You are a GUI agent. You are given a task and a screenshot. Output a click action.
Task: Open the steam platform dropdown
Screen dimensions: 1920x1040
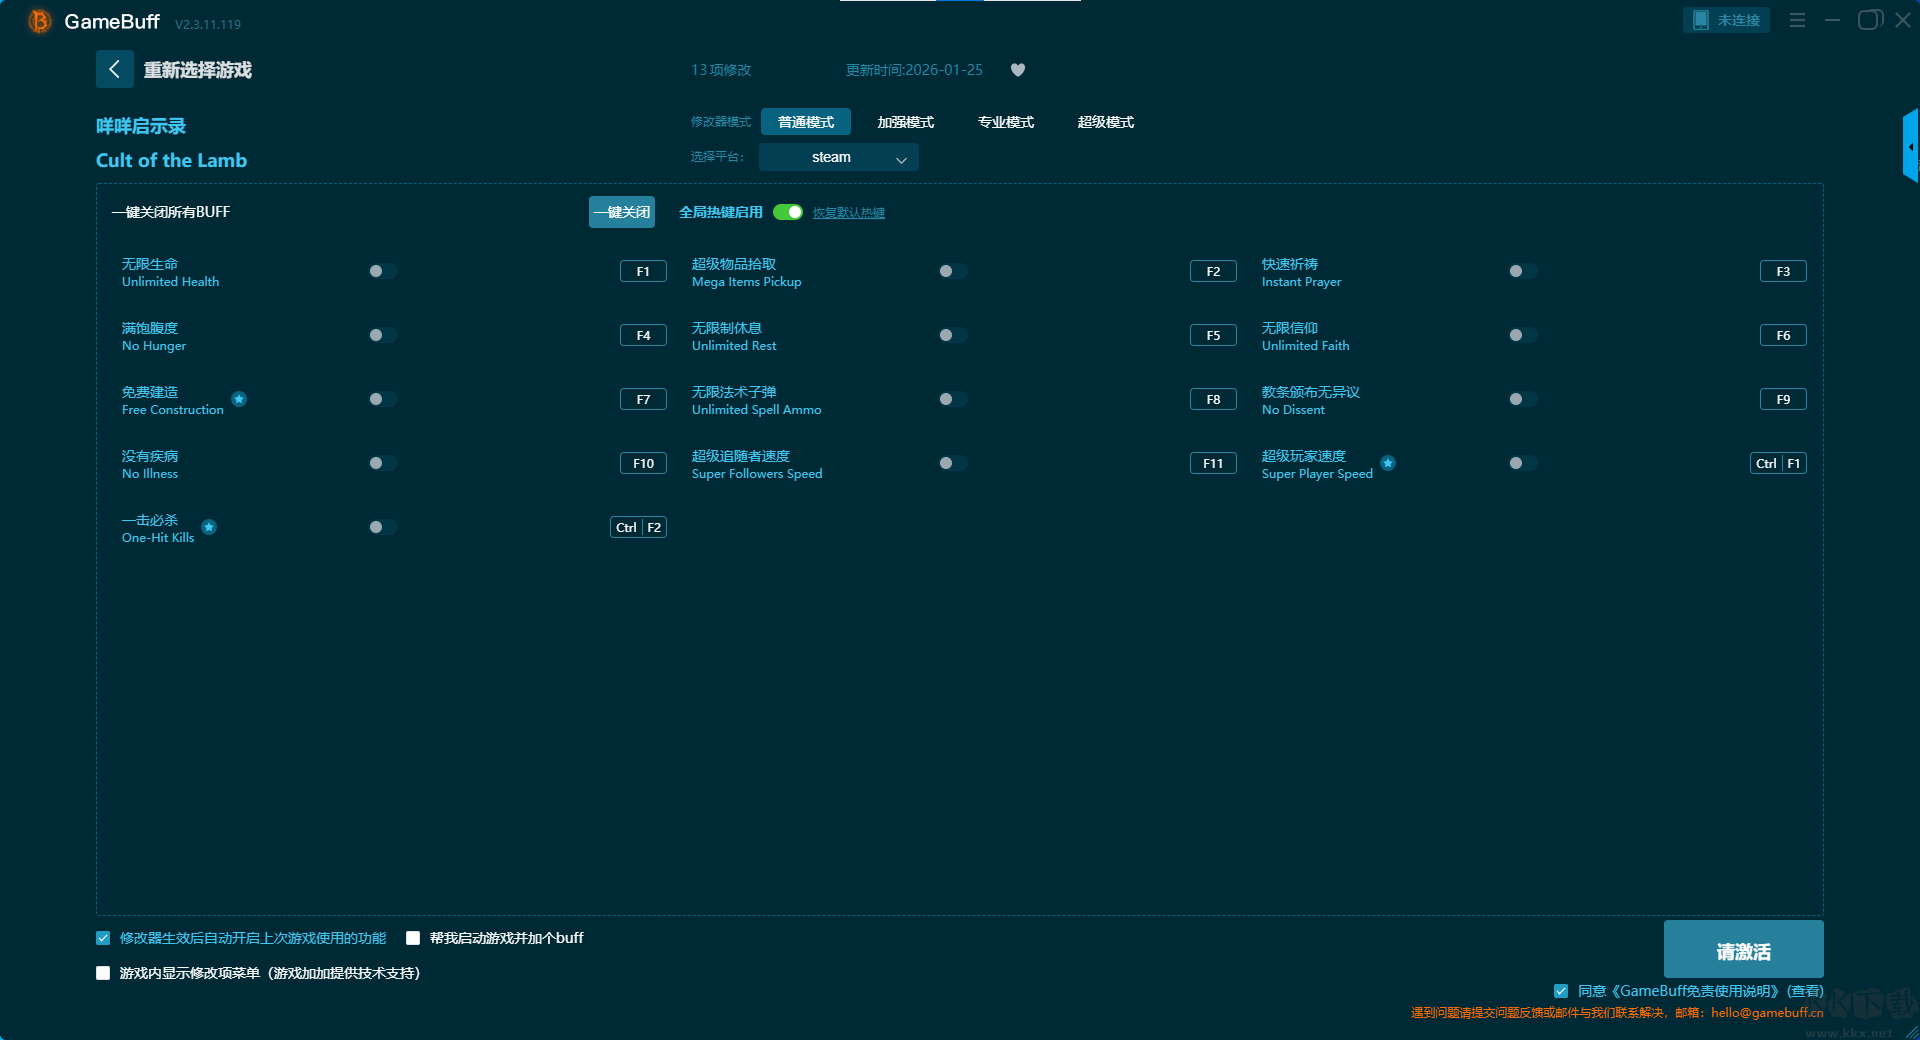[838, 157]
